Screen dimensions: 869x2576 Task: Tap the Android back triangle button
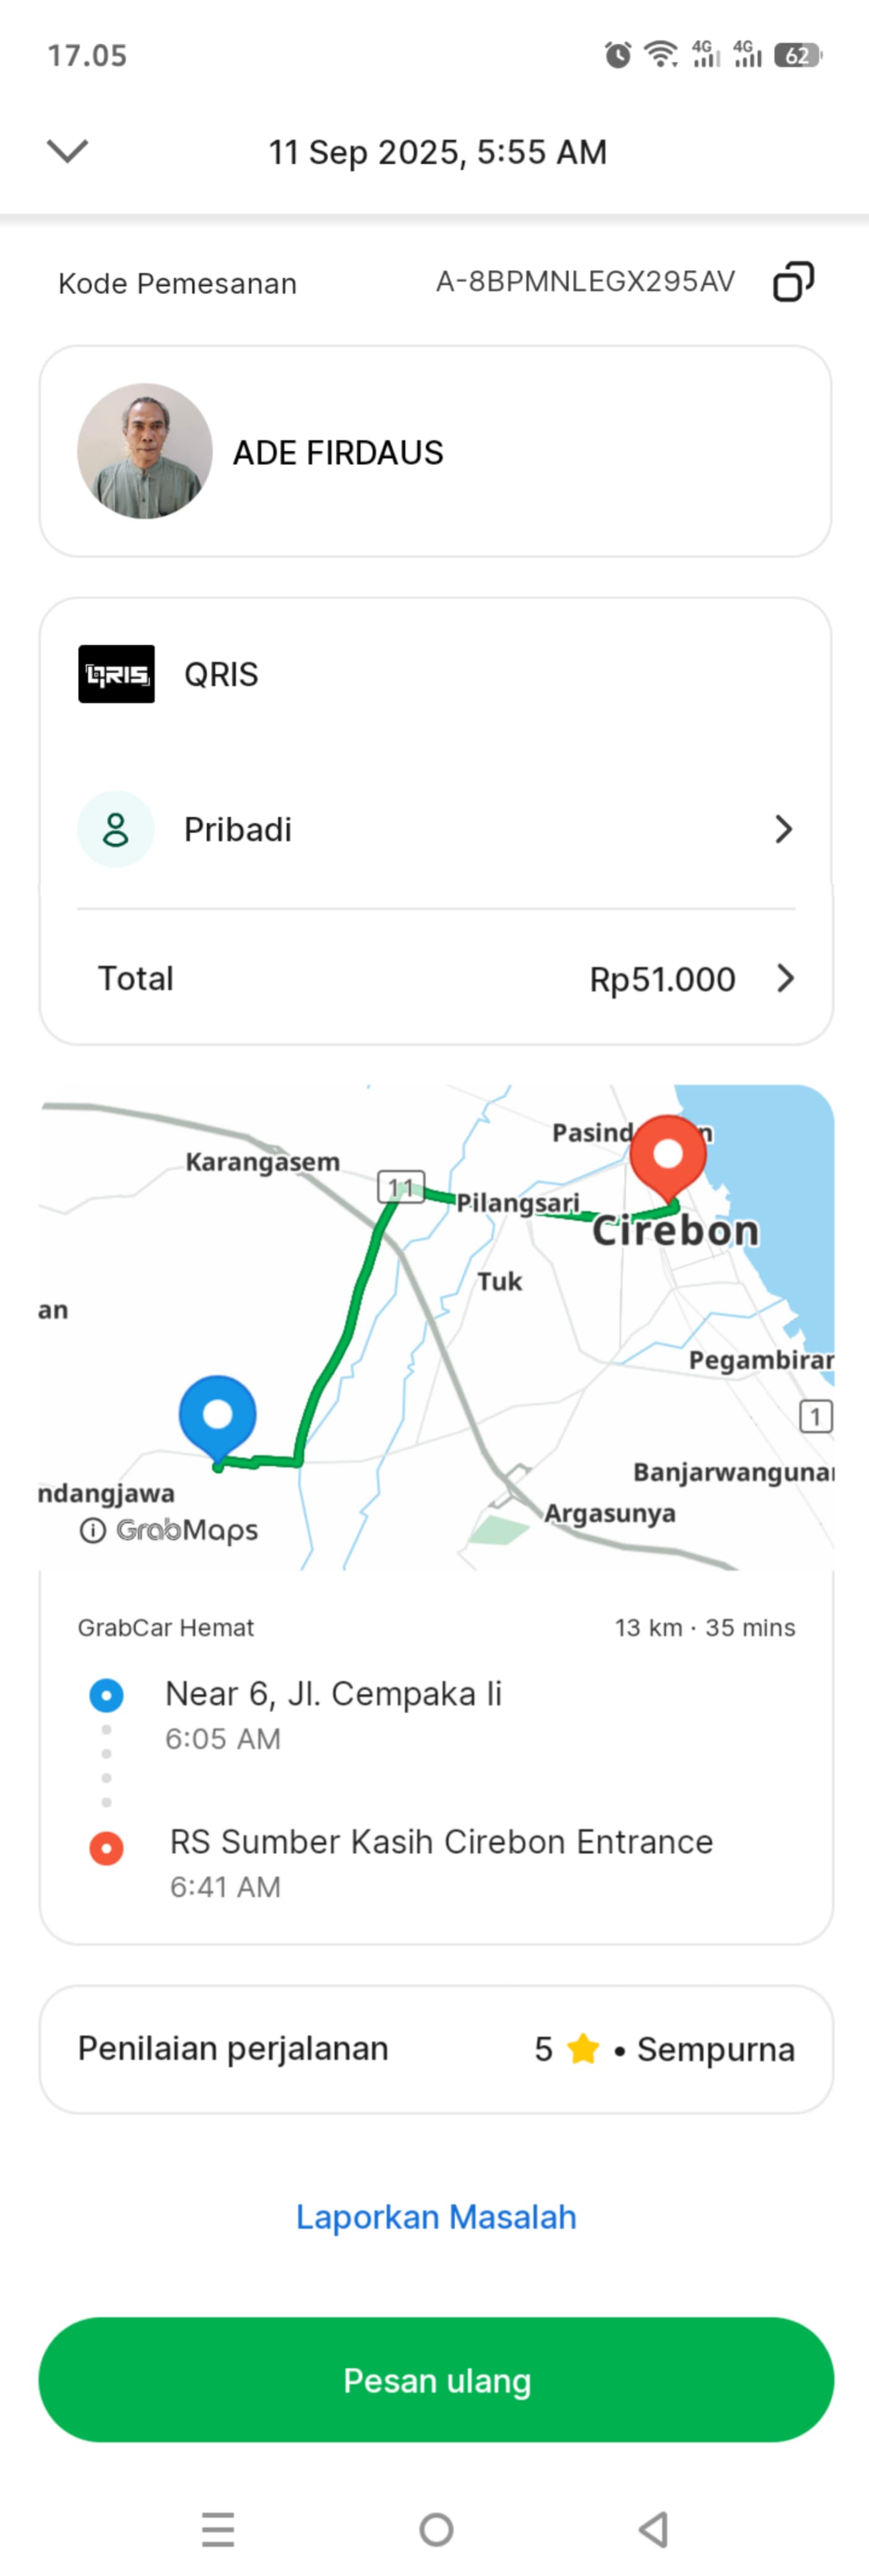click(x=654, y=2529)
